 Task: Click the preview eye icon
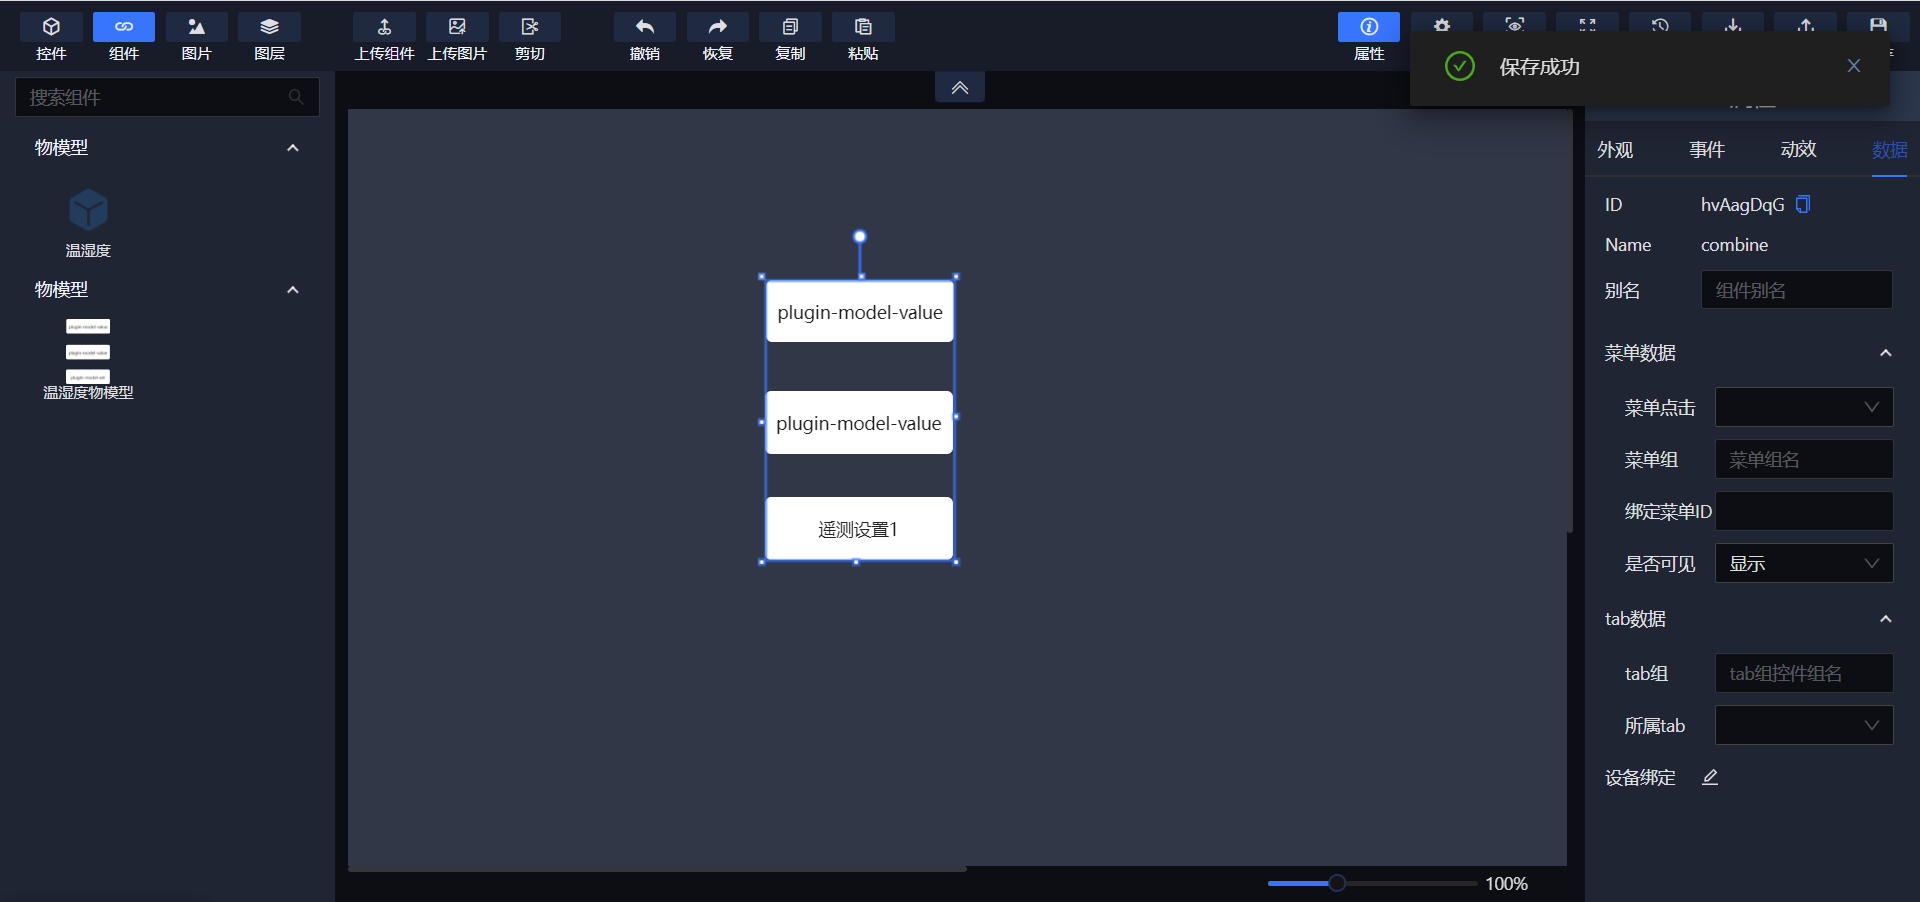point(1515,24)
